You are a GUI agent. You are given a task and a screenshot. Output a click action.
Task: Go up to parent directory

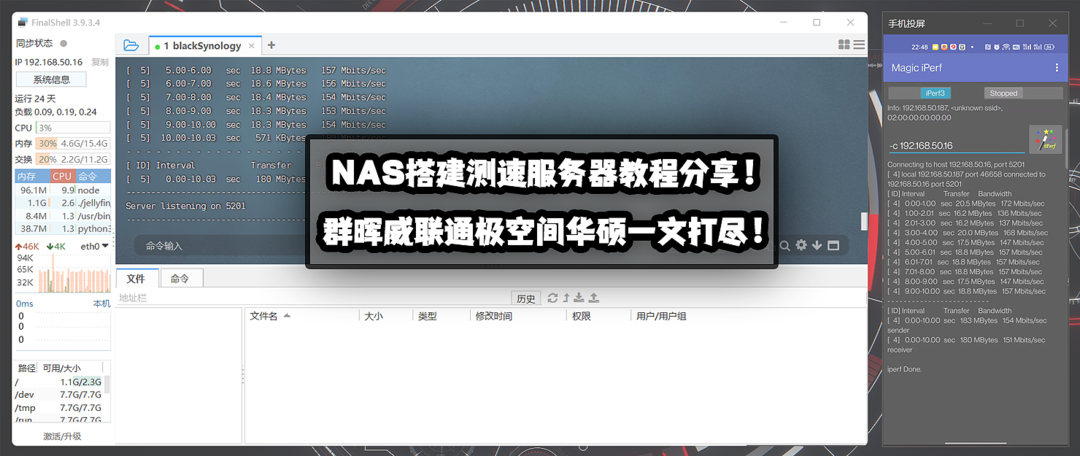[x=566, y=298]
